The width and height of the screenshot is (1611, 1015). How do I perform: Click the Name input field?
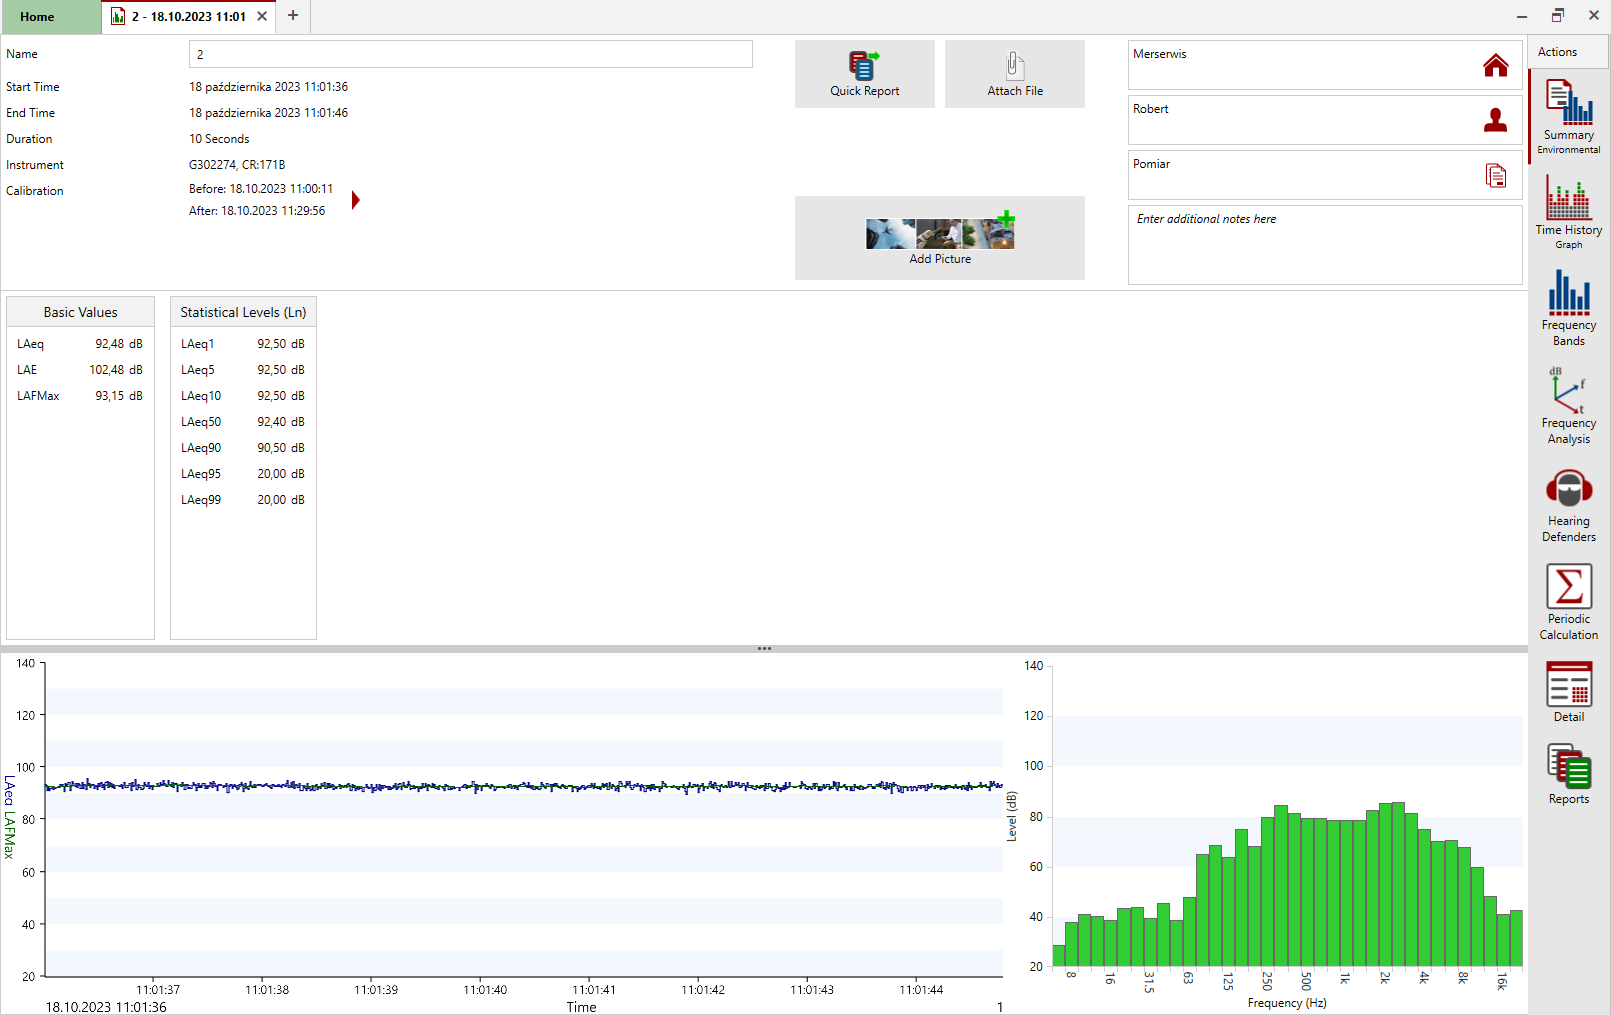pyautogui.click(x=470, y=54)
